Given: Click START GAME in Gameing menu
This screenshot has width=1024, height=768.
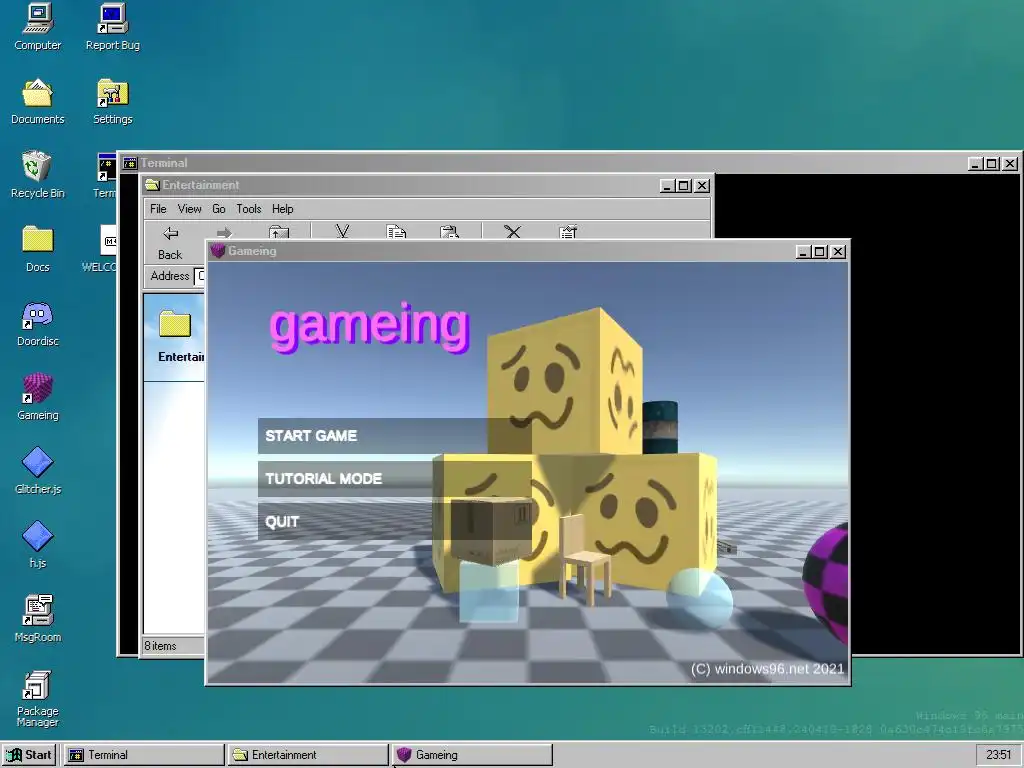Looking at the screenshot, I should point(394,436).
